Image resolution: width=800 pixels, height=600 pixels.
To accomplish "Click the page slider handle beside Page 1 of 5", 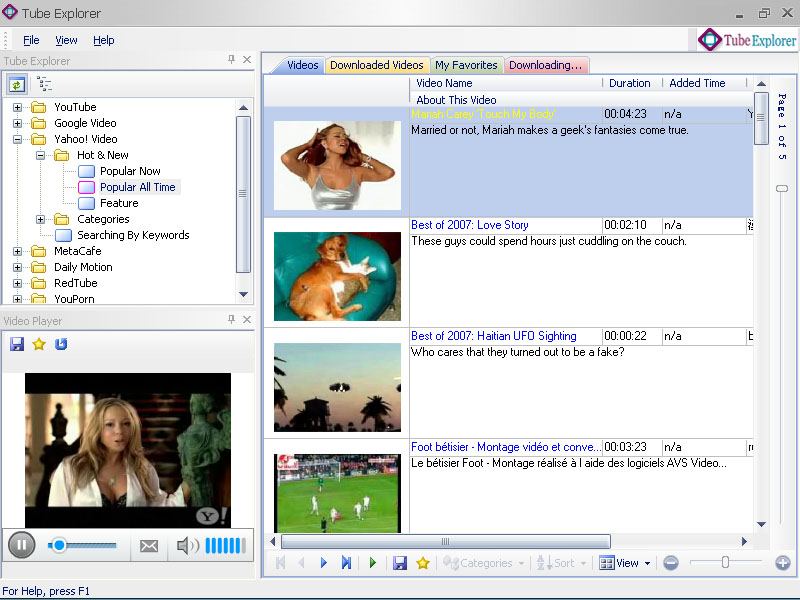I will pyautogui.click(x=781, y=188).
